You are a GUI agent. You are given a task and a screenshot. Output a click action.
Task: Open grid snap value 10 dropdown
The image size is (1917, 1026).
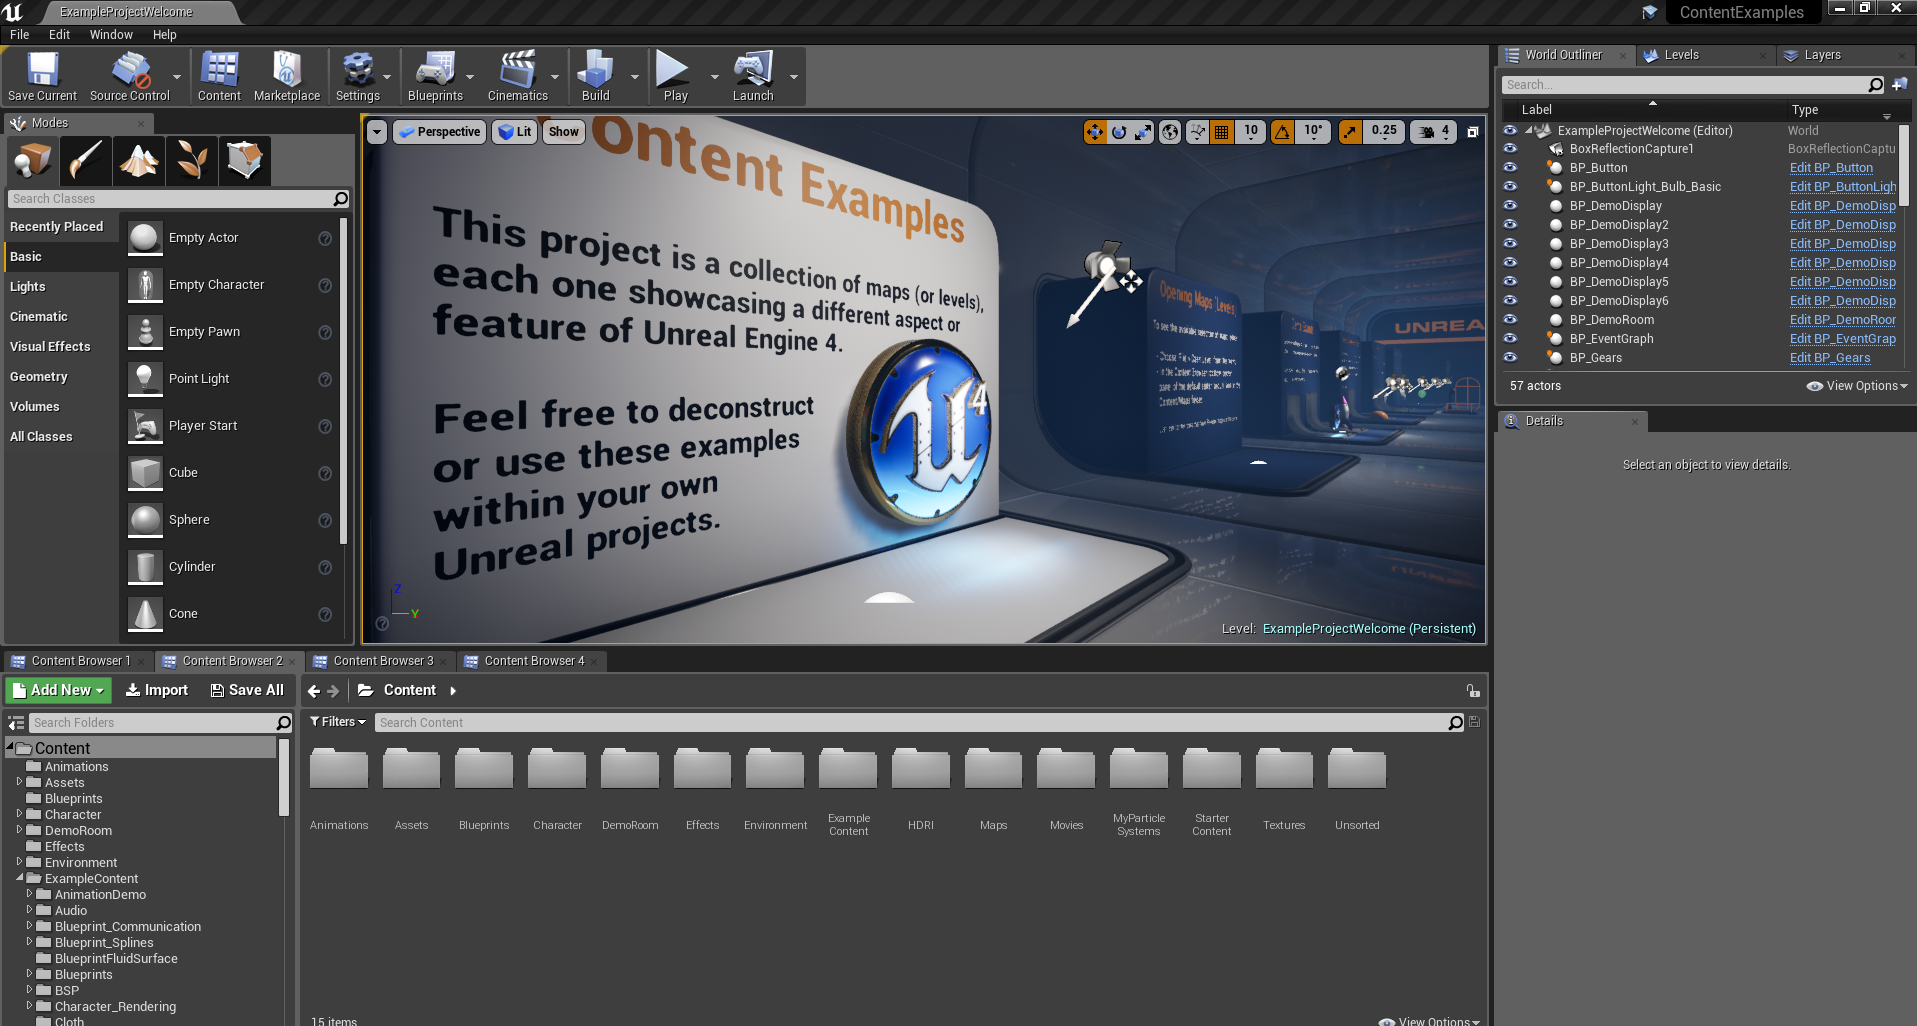point(1251,132)
